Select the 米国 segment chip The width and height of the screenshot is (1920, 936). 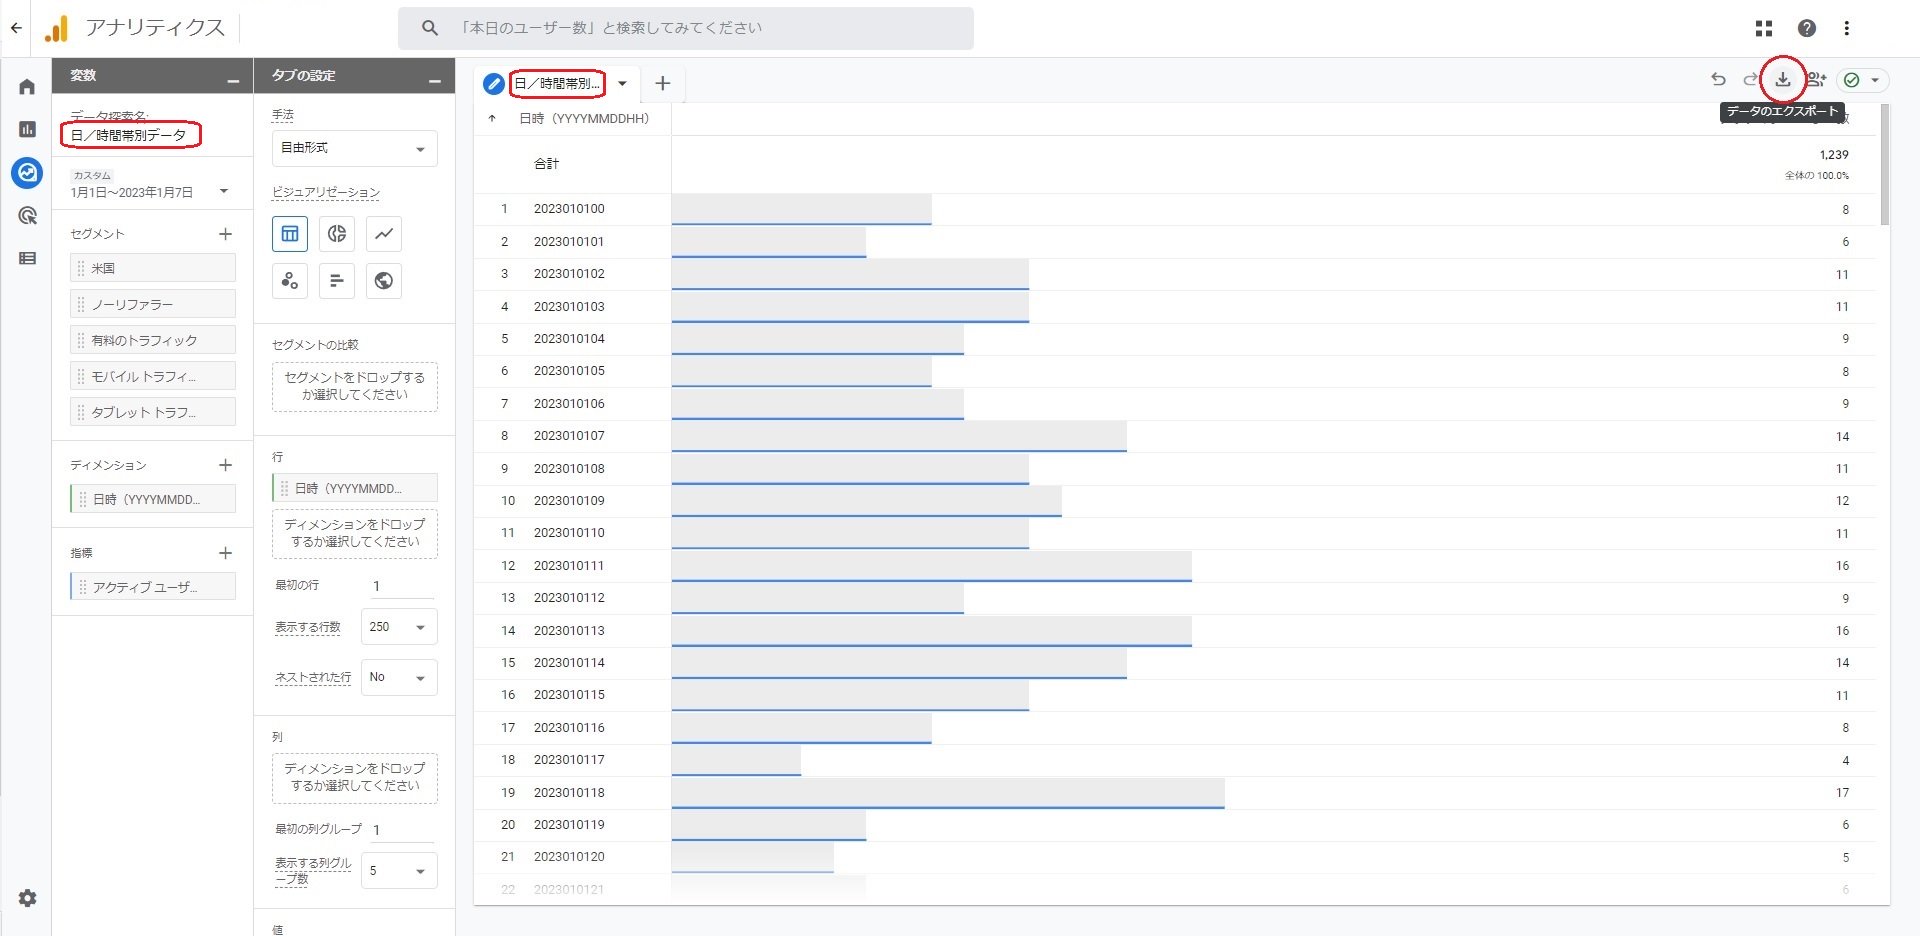coord(153,268)
